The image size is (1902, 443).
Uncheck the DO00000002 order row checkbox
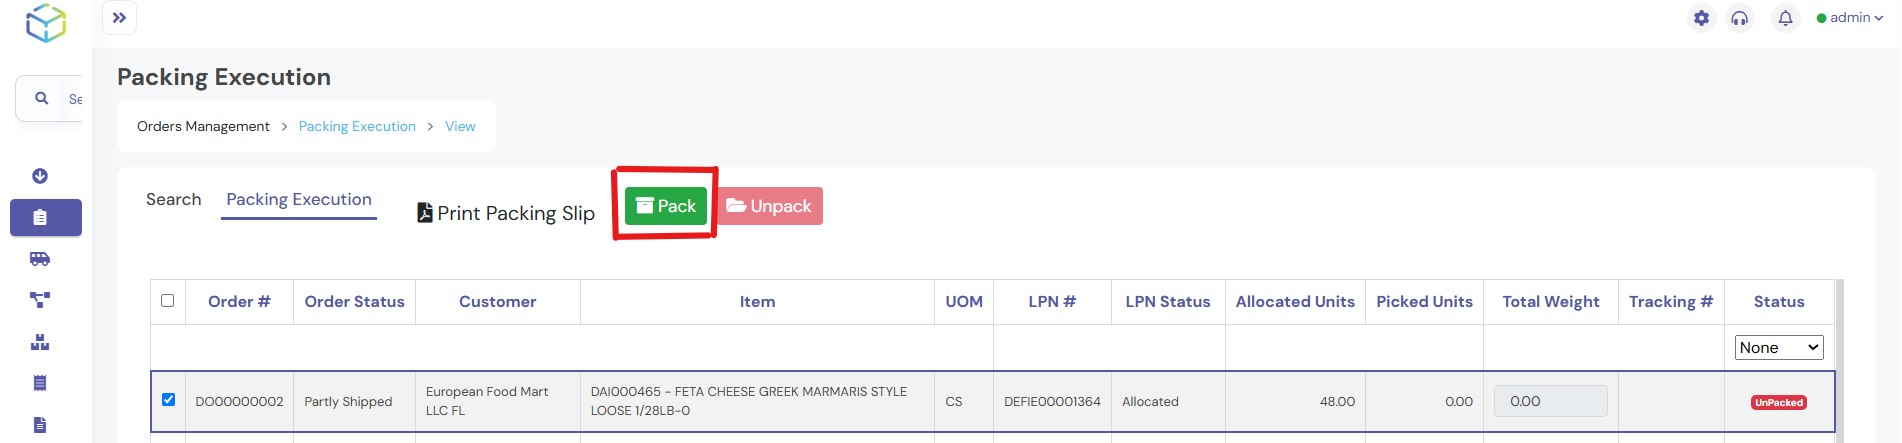click(x=168, y=400)
